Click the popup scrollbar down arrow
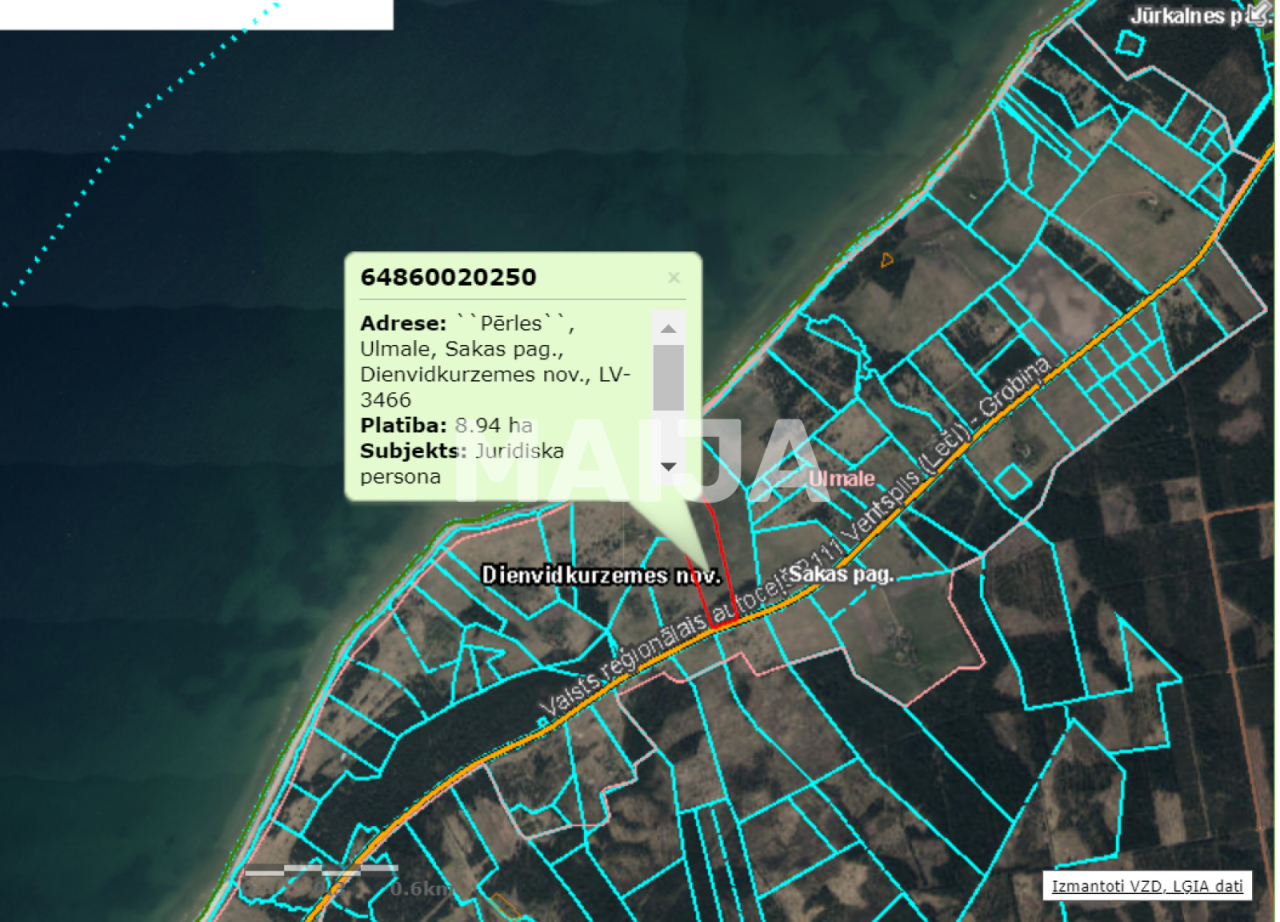 pyautogui.click(x=669, y=466)
